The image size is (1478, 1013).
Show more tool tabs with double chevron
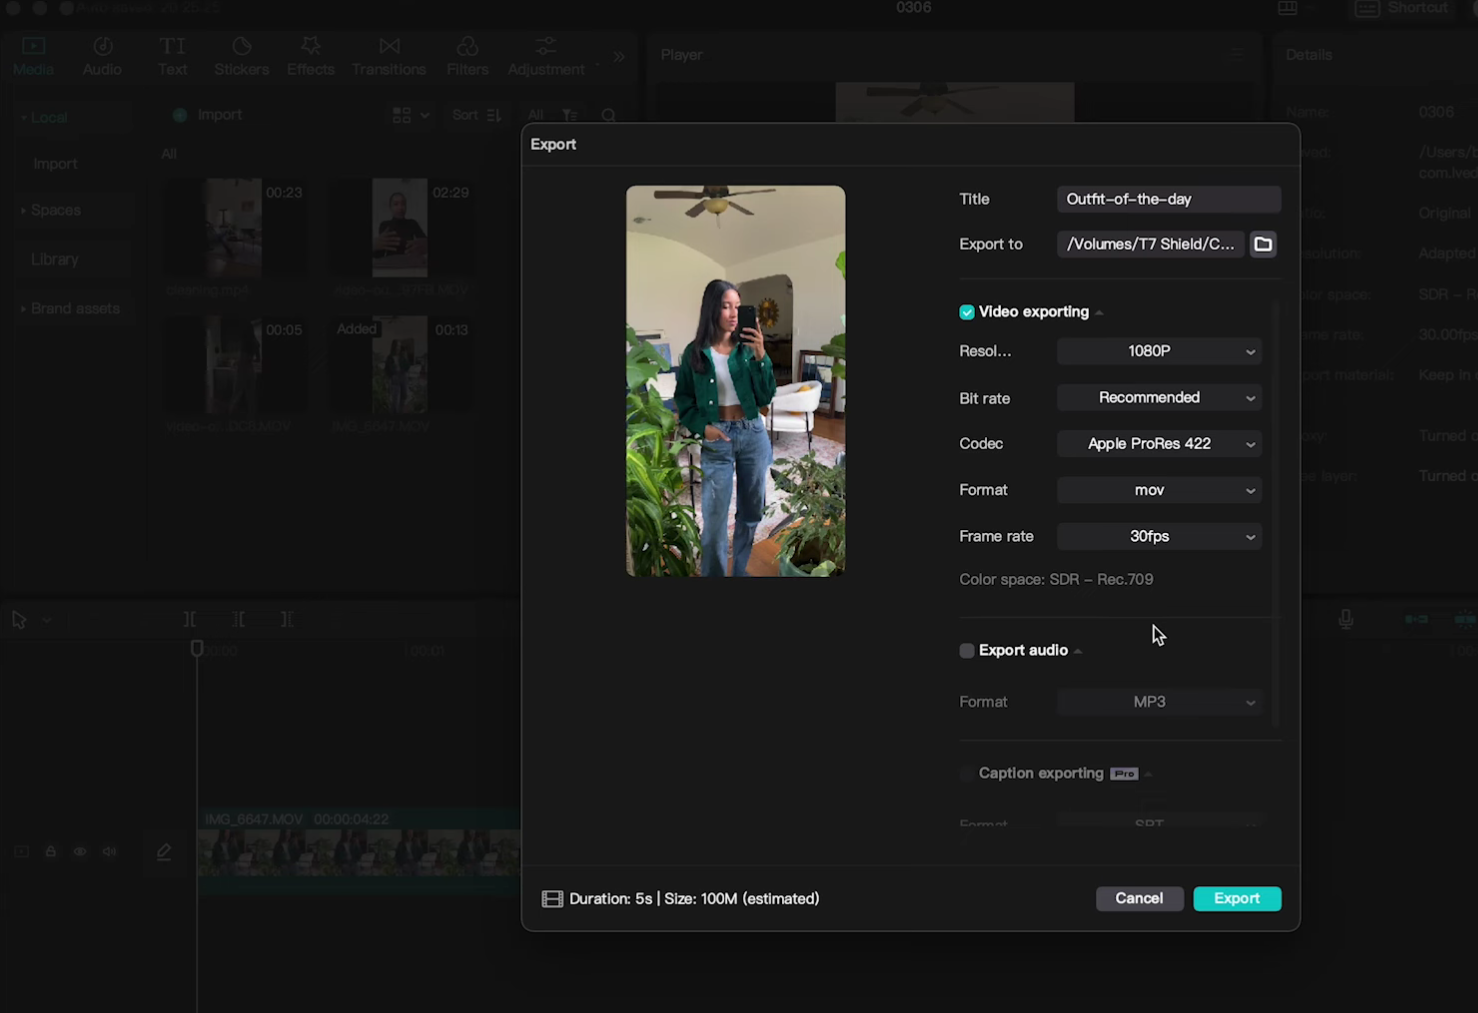(x=619, y=57)
